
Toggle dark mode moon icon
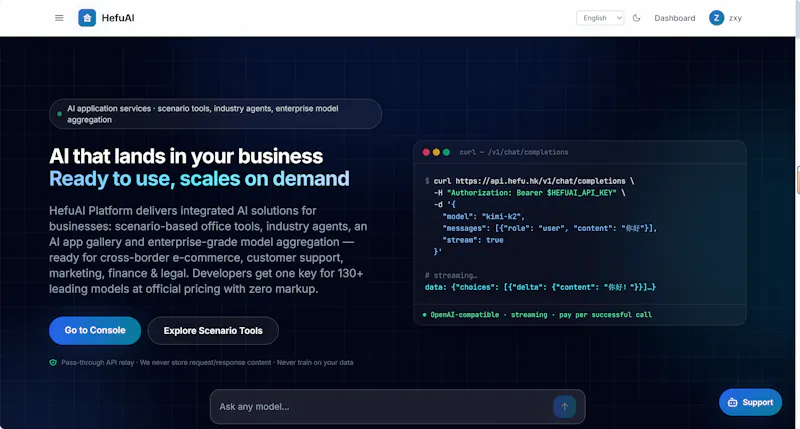636,18
